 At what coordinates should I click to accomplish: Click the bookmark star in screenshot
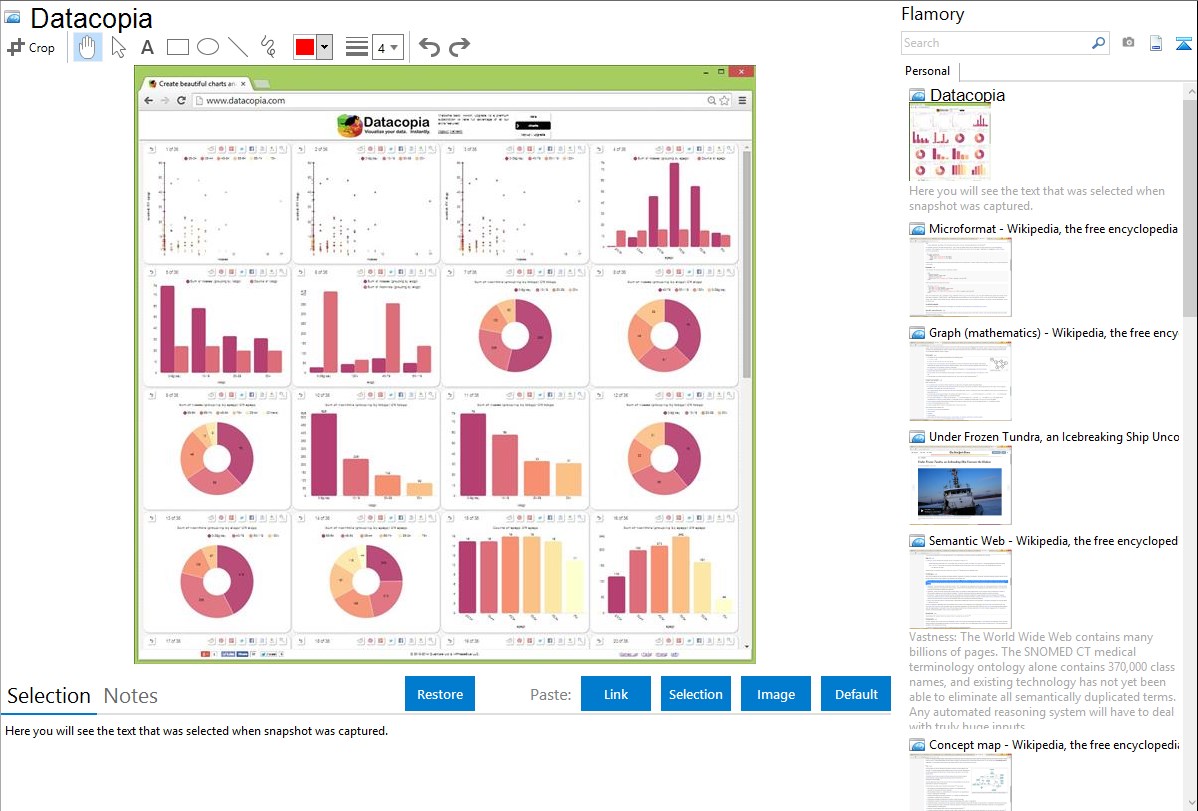tap(724, 100)
